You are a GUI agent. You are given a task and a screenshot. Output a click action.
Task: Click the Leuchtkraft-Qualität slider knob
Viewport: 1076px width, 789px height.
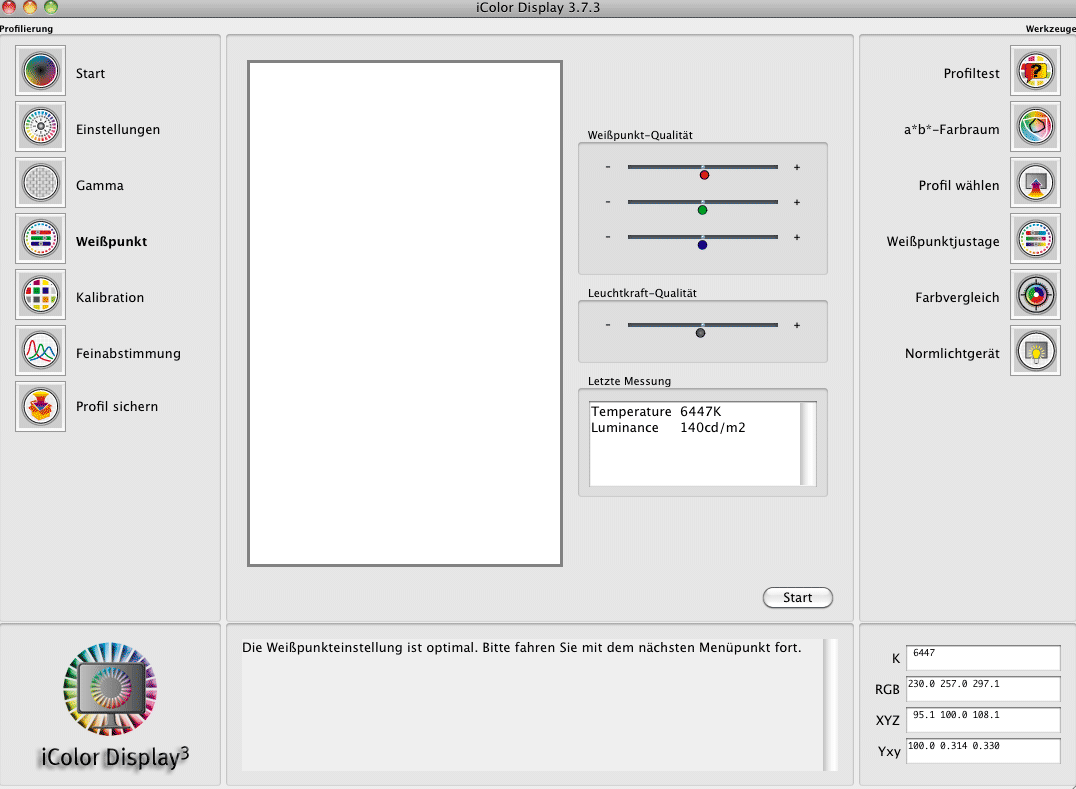(x=700, y=333)
